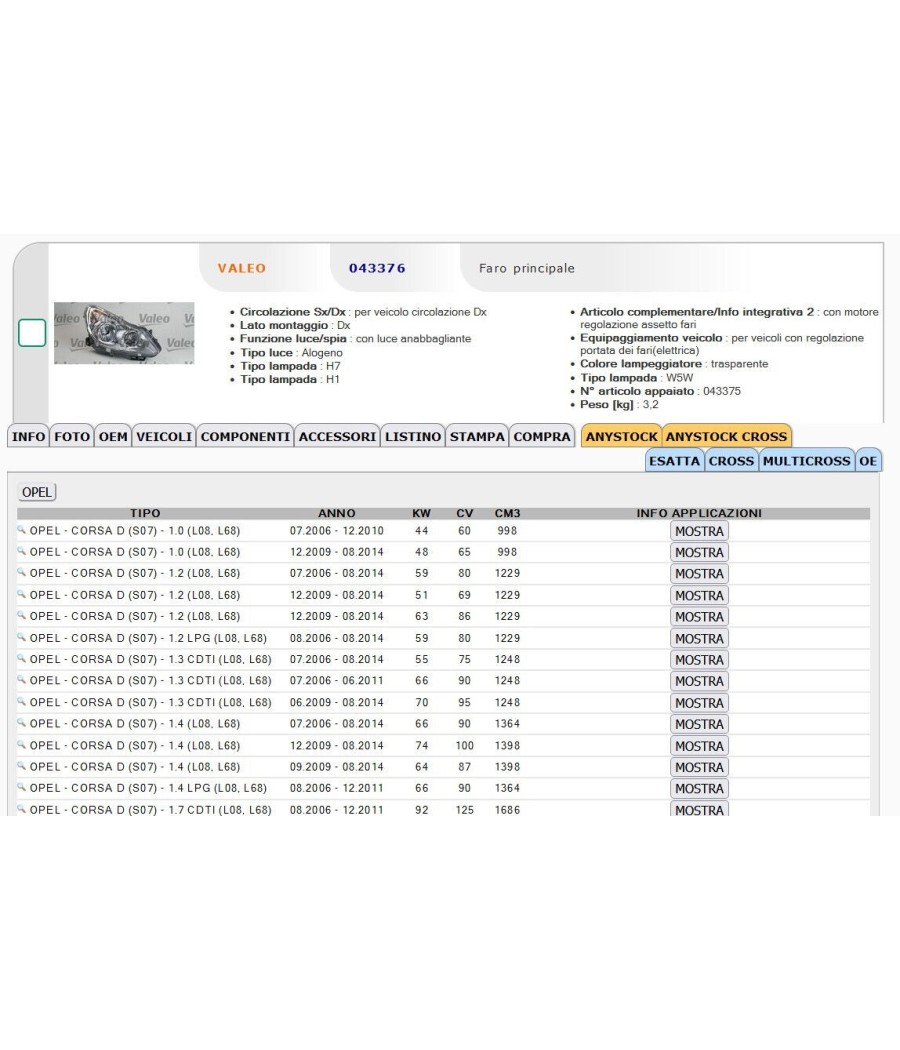Click MOSTRA for Corsa 1.4 66 kW 1364
This screenshot has height=1050, width=900.
pos(699,725)
